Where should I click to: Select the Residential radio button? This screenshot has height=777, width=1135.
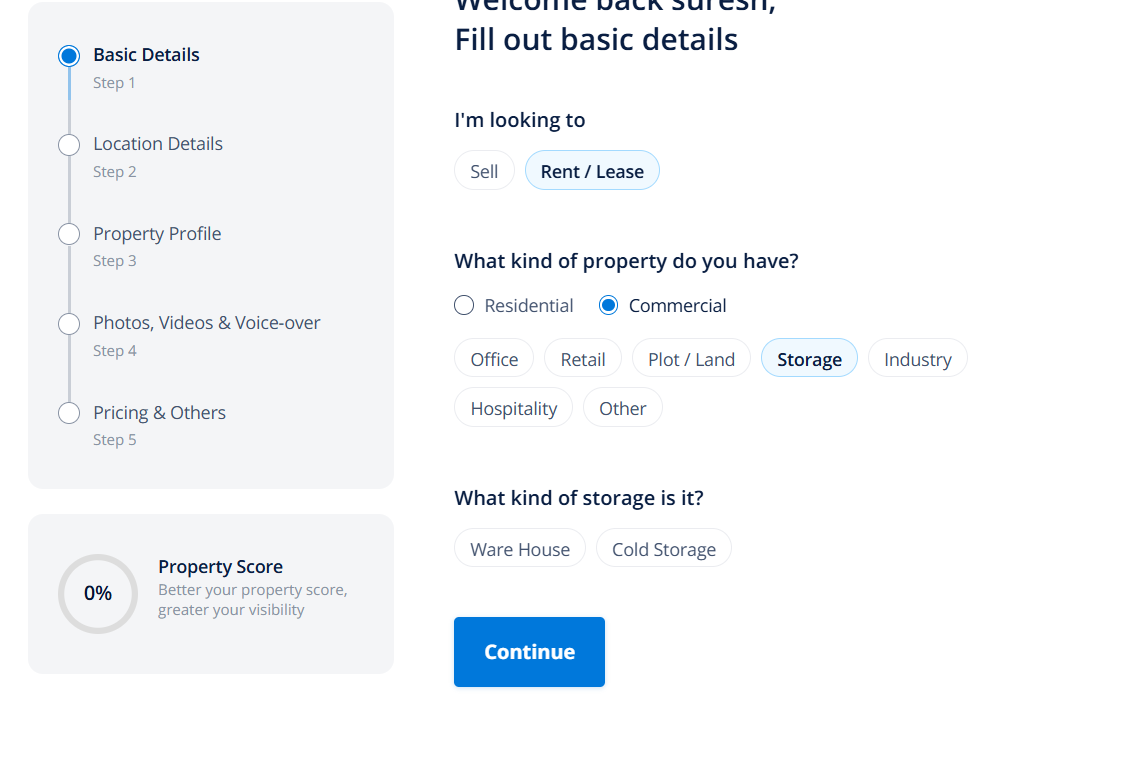pyautogui.click(x=464, y=306)
